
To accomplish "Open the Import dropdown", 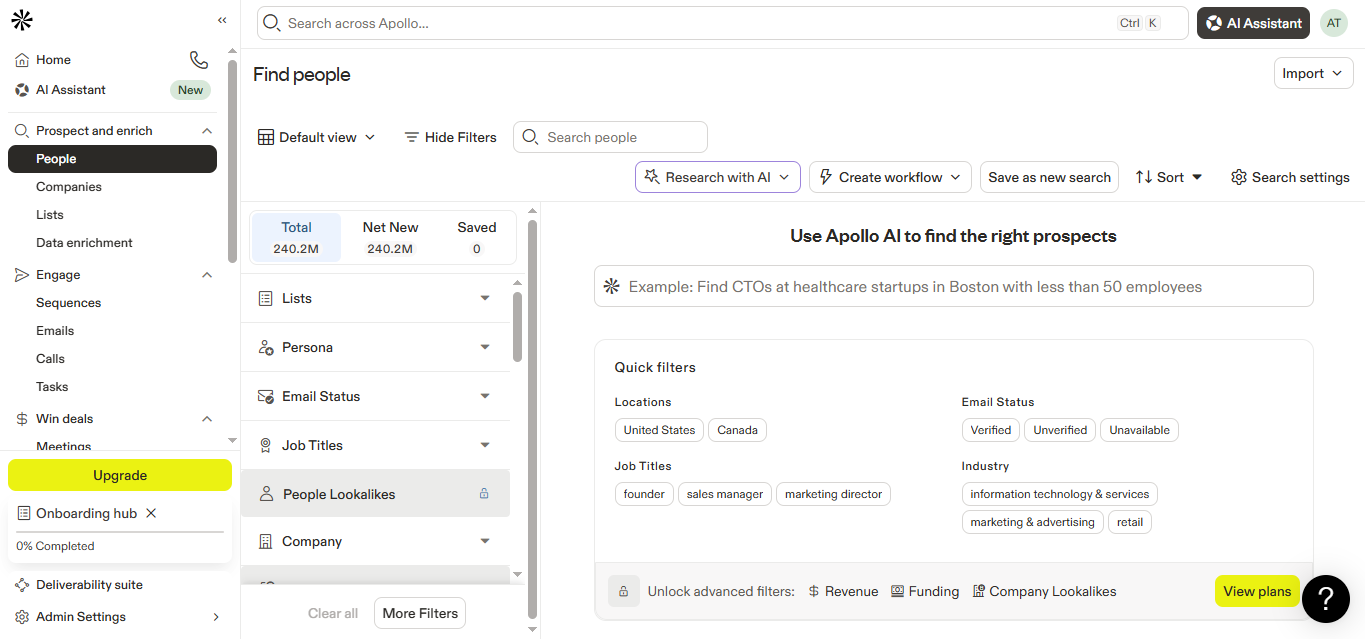I will [1313, 73].
